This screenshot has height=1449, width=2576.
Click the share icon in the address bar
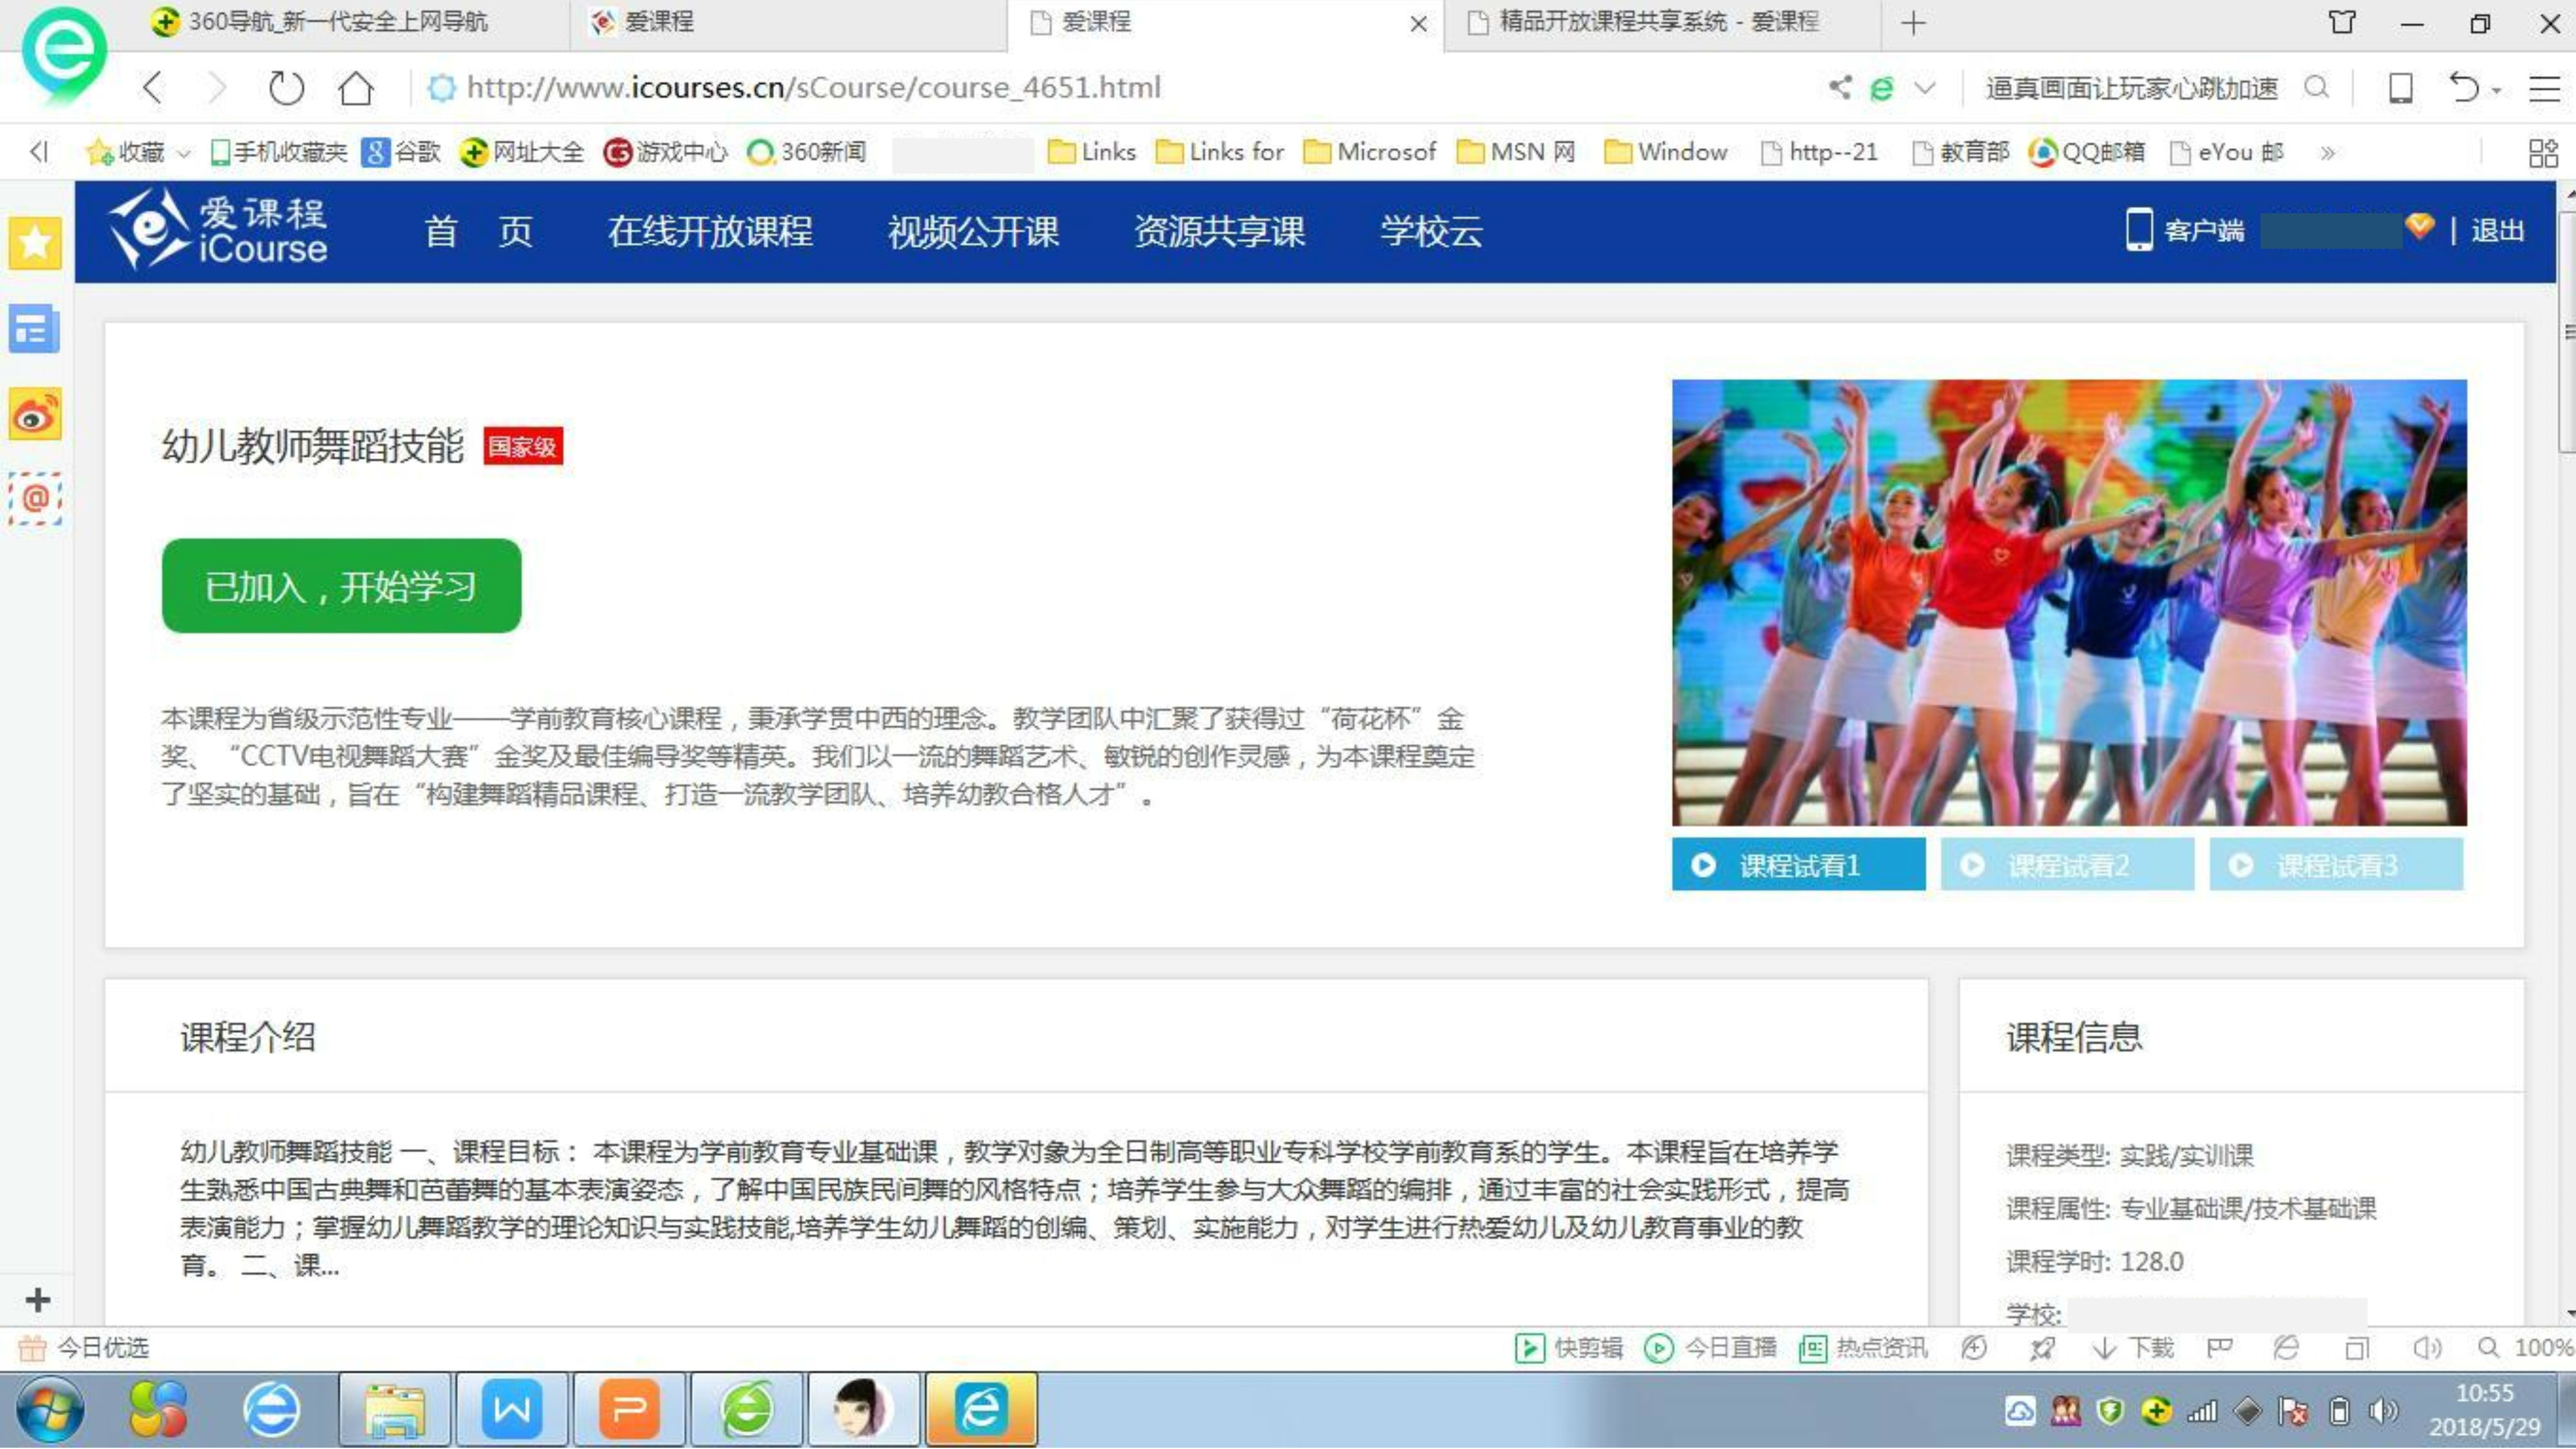[1840, 88]
